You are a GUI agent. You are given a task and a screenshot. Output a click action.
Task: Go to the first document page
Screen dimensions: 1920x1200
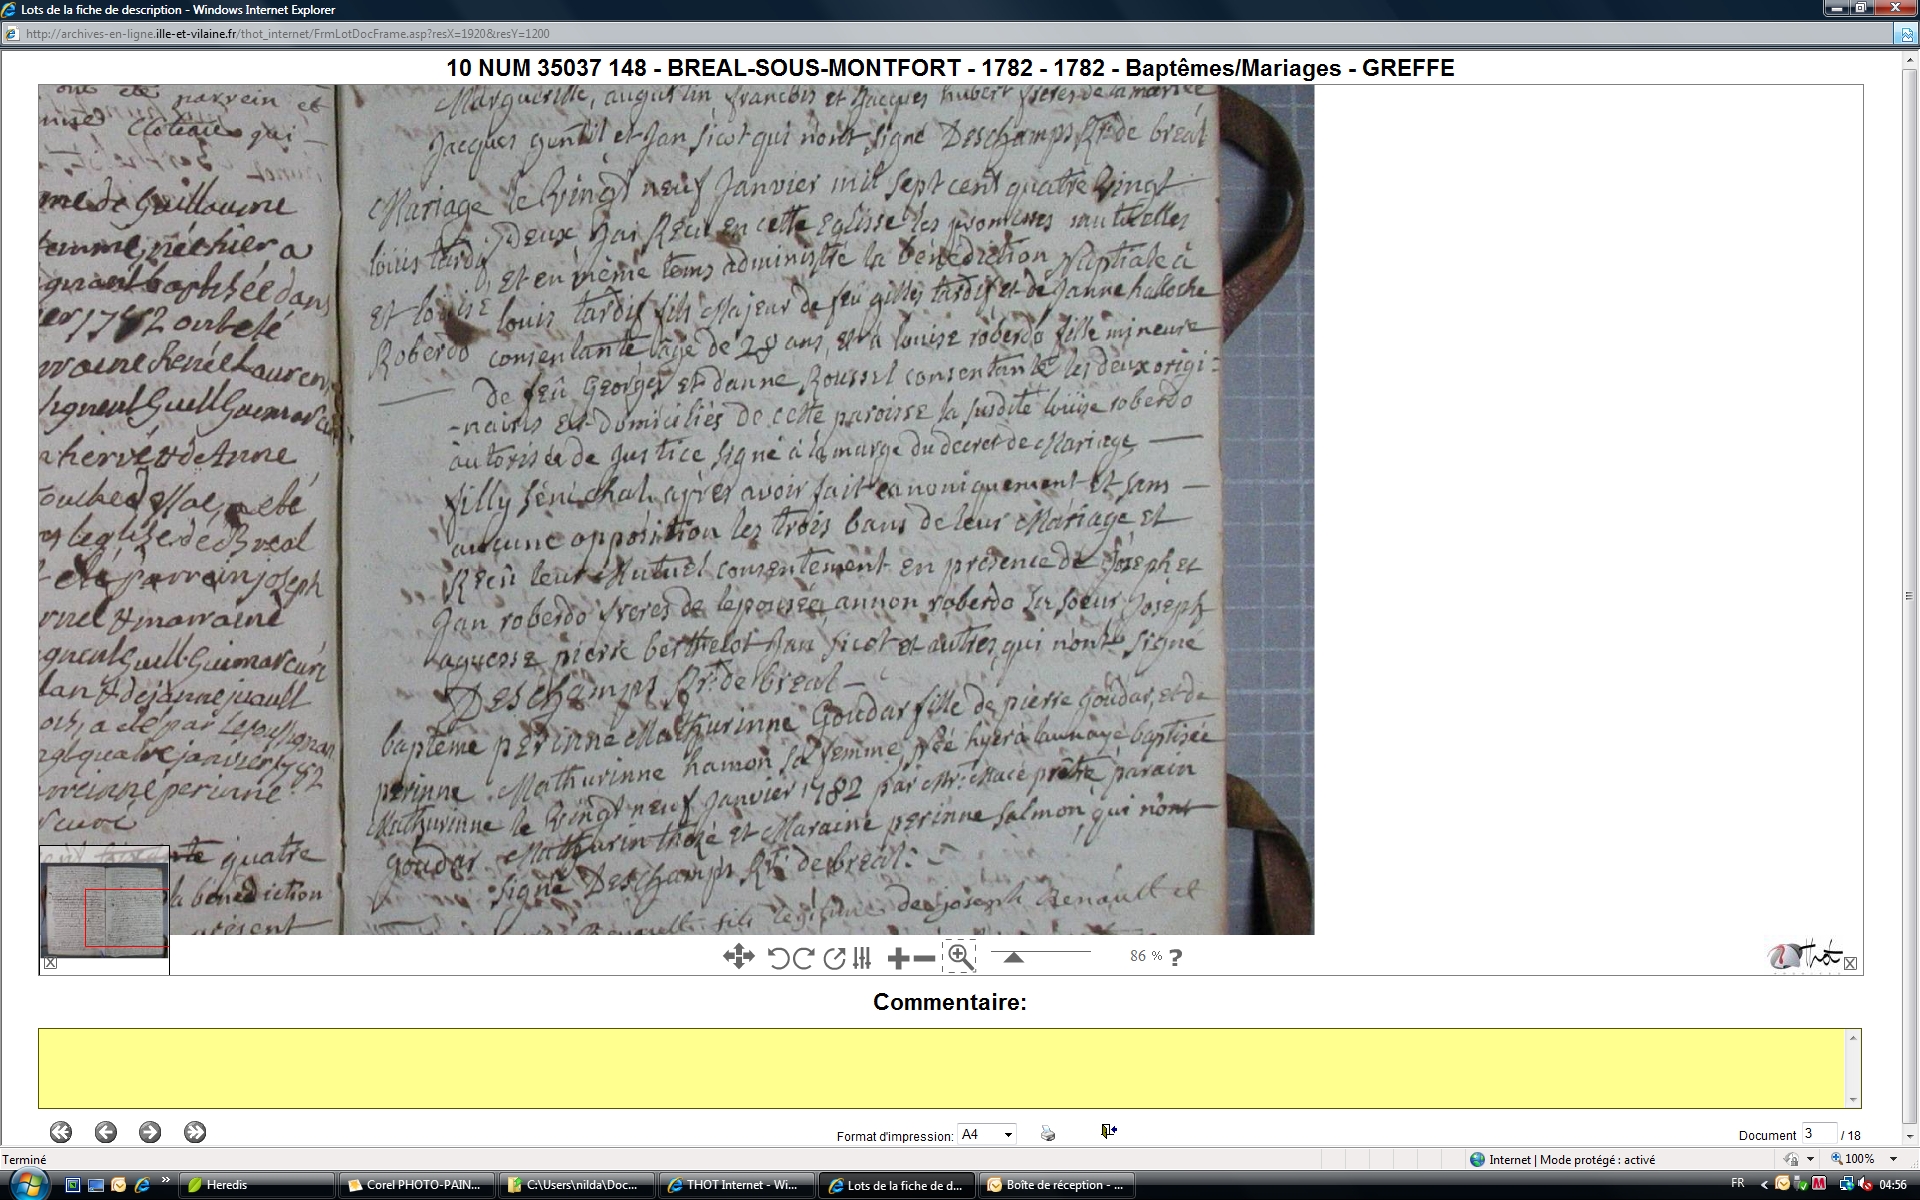61,1132
